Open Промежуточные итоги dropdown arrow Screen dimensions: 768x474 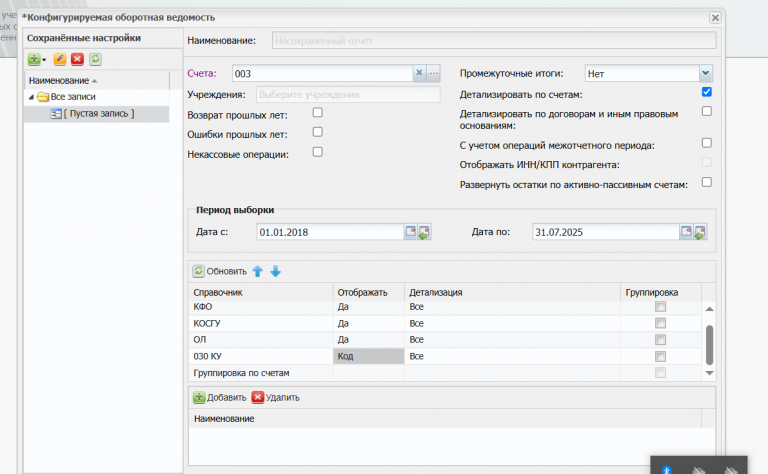pyautogui.click(x=705, y=73)
